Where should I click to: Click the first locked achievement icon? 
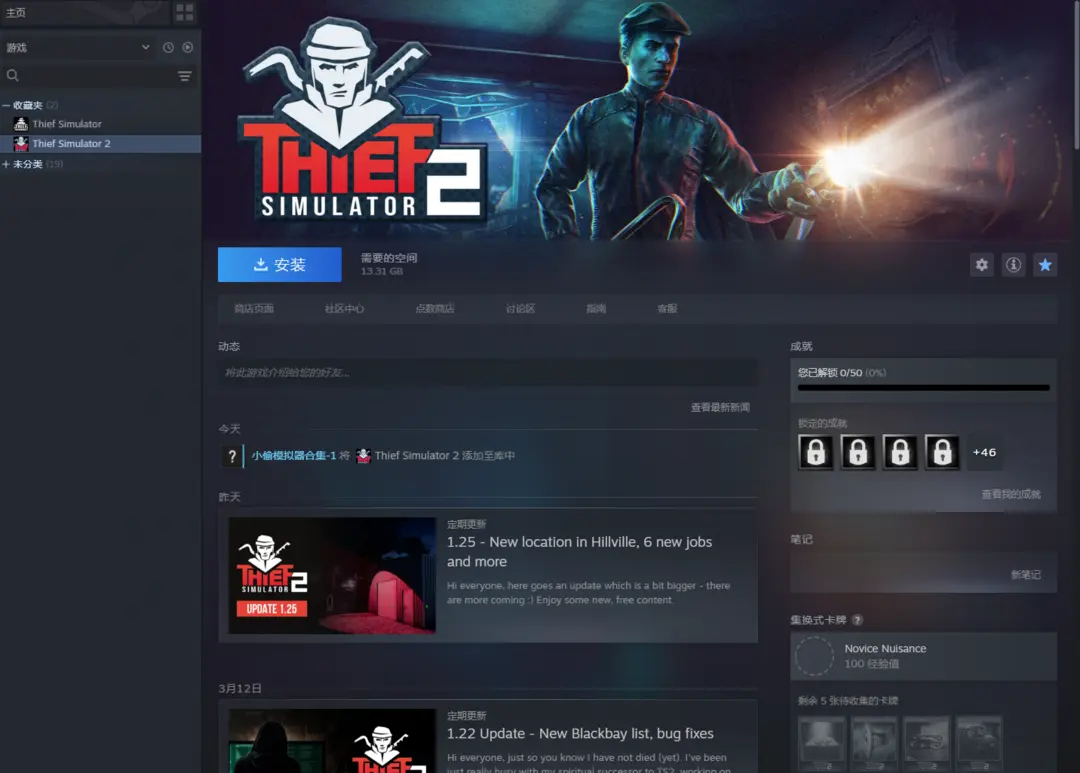click(816, 453)
